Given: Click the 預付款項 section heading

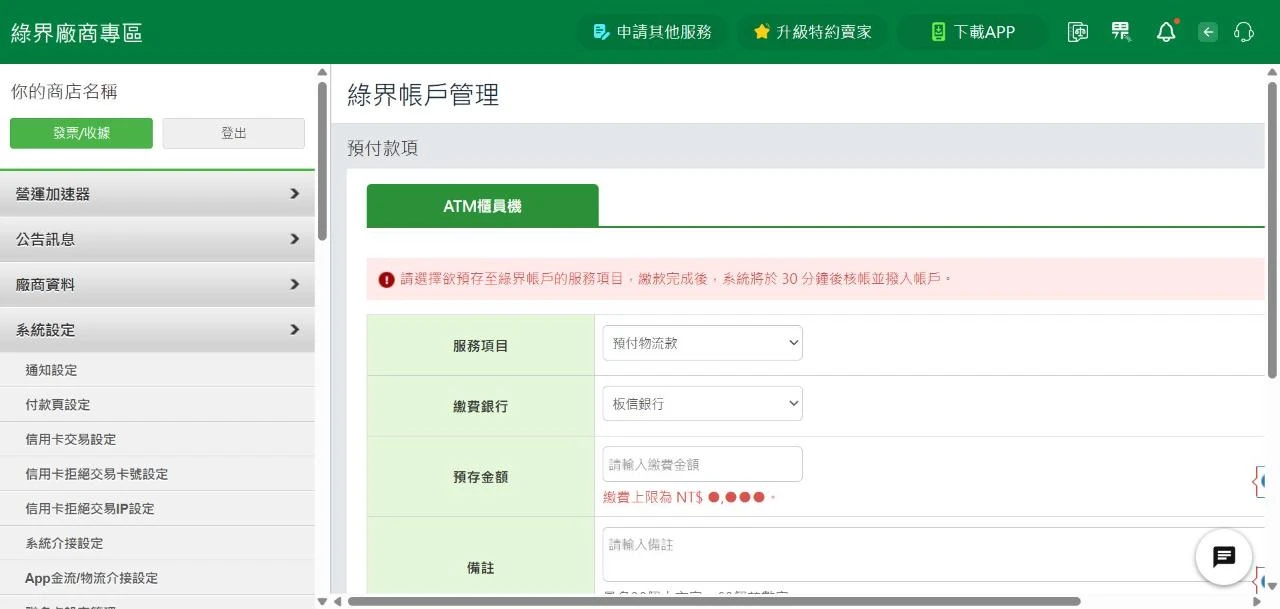Looking at the screenshot, I should coord(382,148).
